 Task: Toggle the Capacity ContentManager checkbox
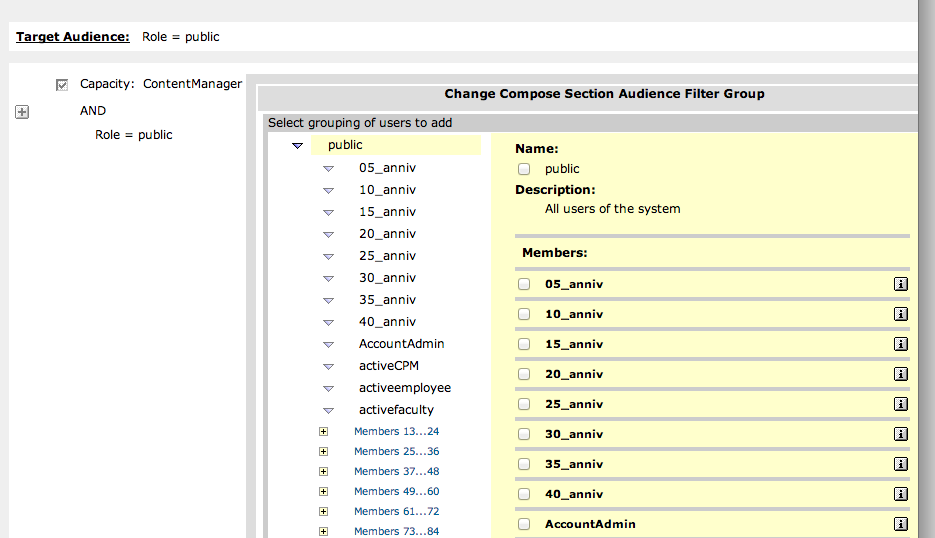62,85
